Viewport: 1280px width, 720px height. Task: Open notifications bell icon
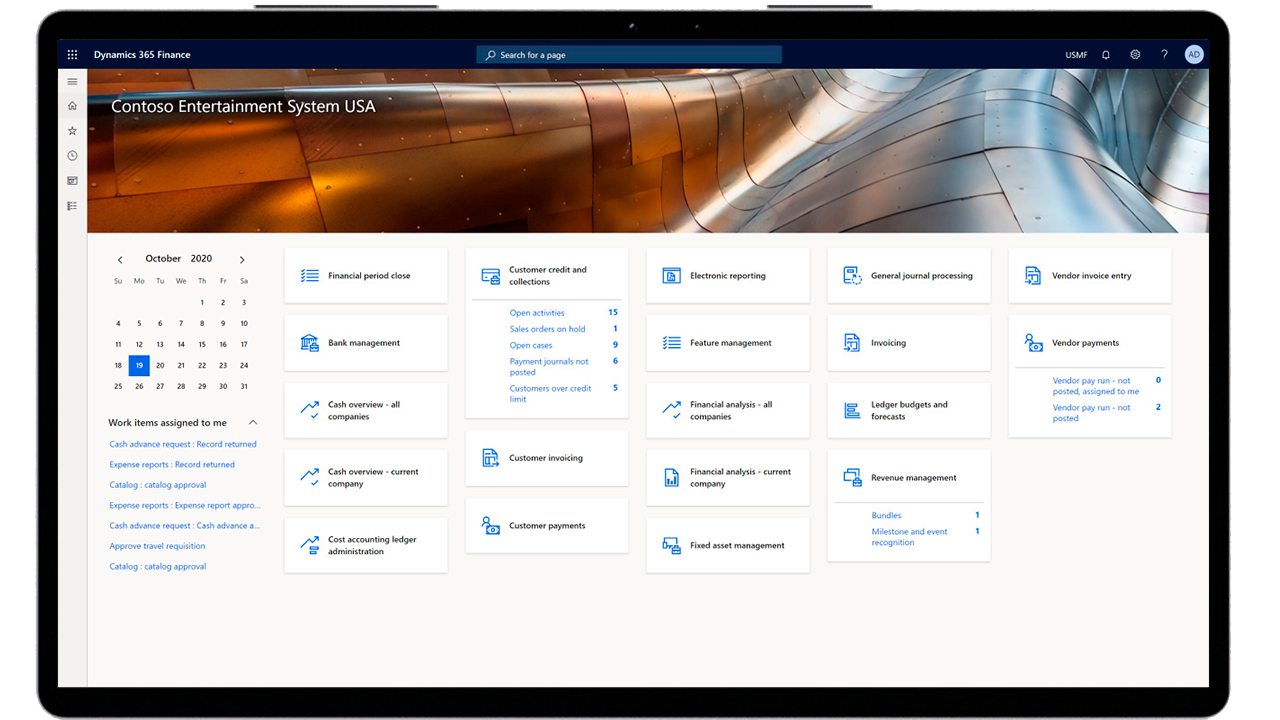[x=1106, y=55]
